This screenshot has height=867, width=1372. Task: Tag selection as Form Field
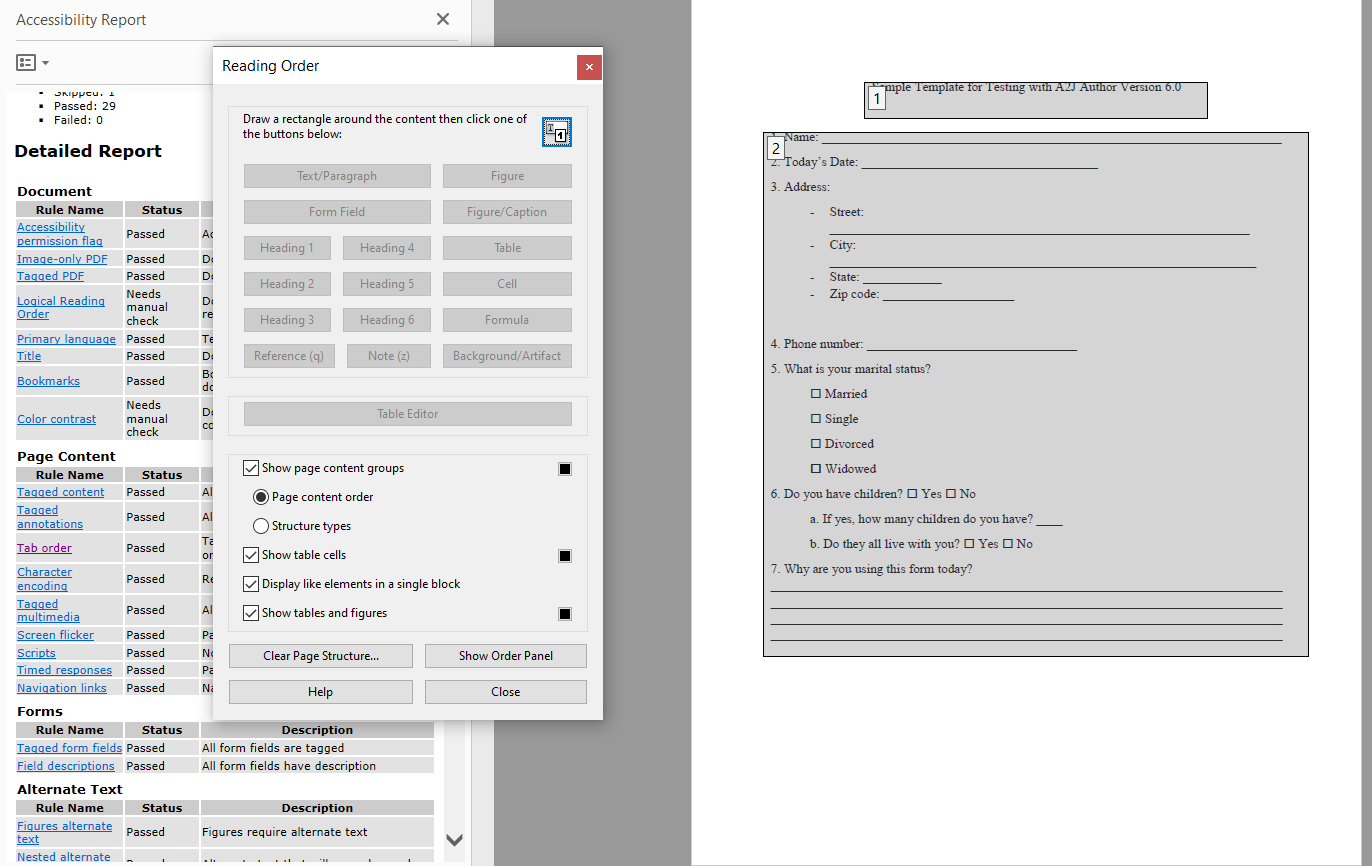pyautogui.click(x=337, y=212)
